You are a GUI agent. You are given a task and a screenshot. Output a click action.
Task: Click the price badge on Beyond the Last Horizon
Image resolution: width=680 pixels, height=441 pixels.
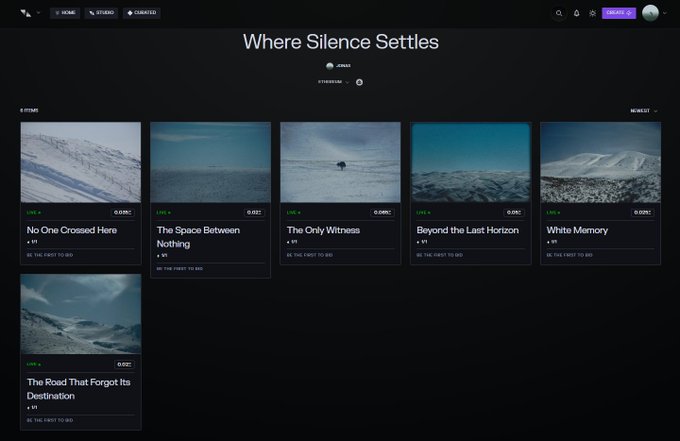[x=514, y=212]
